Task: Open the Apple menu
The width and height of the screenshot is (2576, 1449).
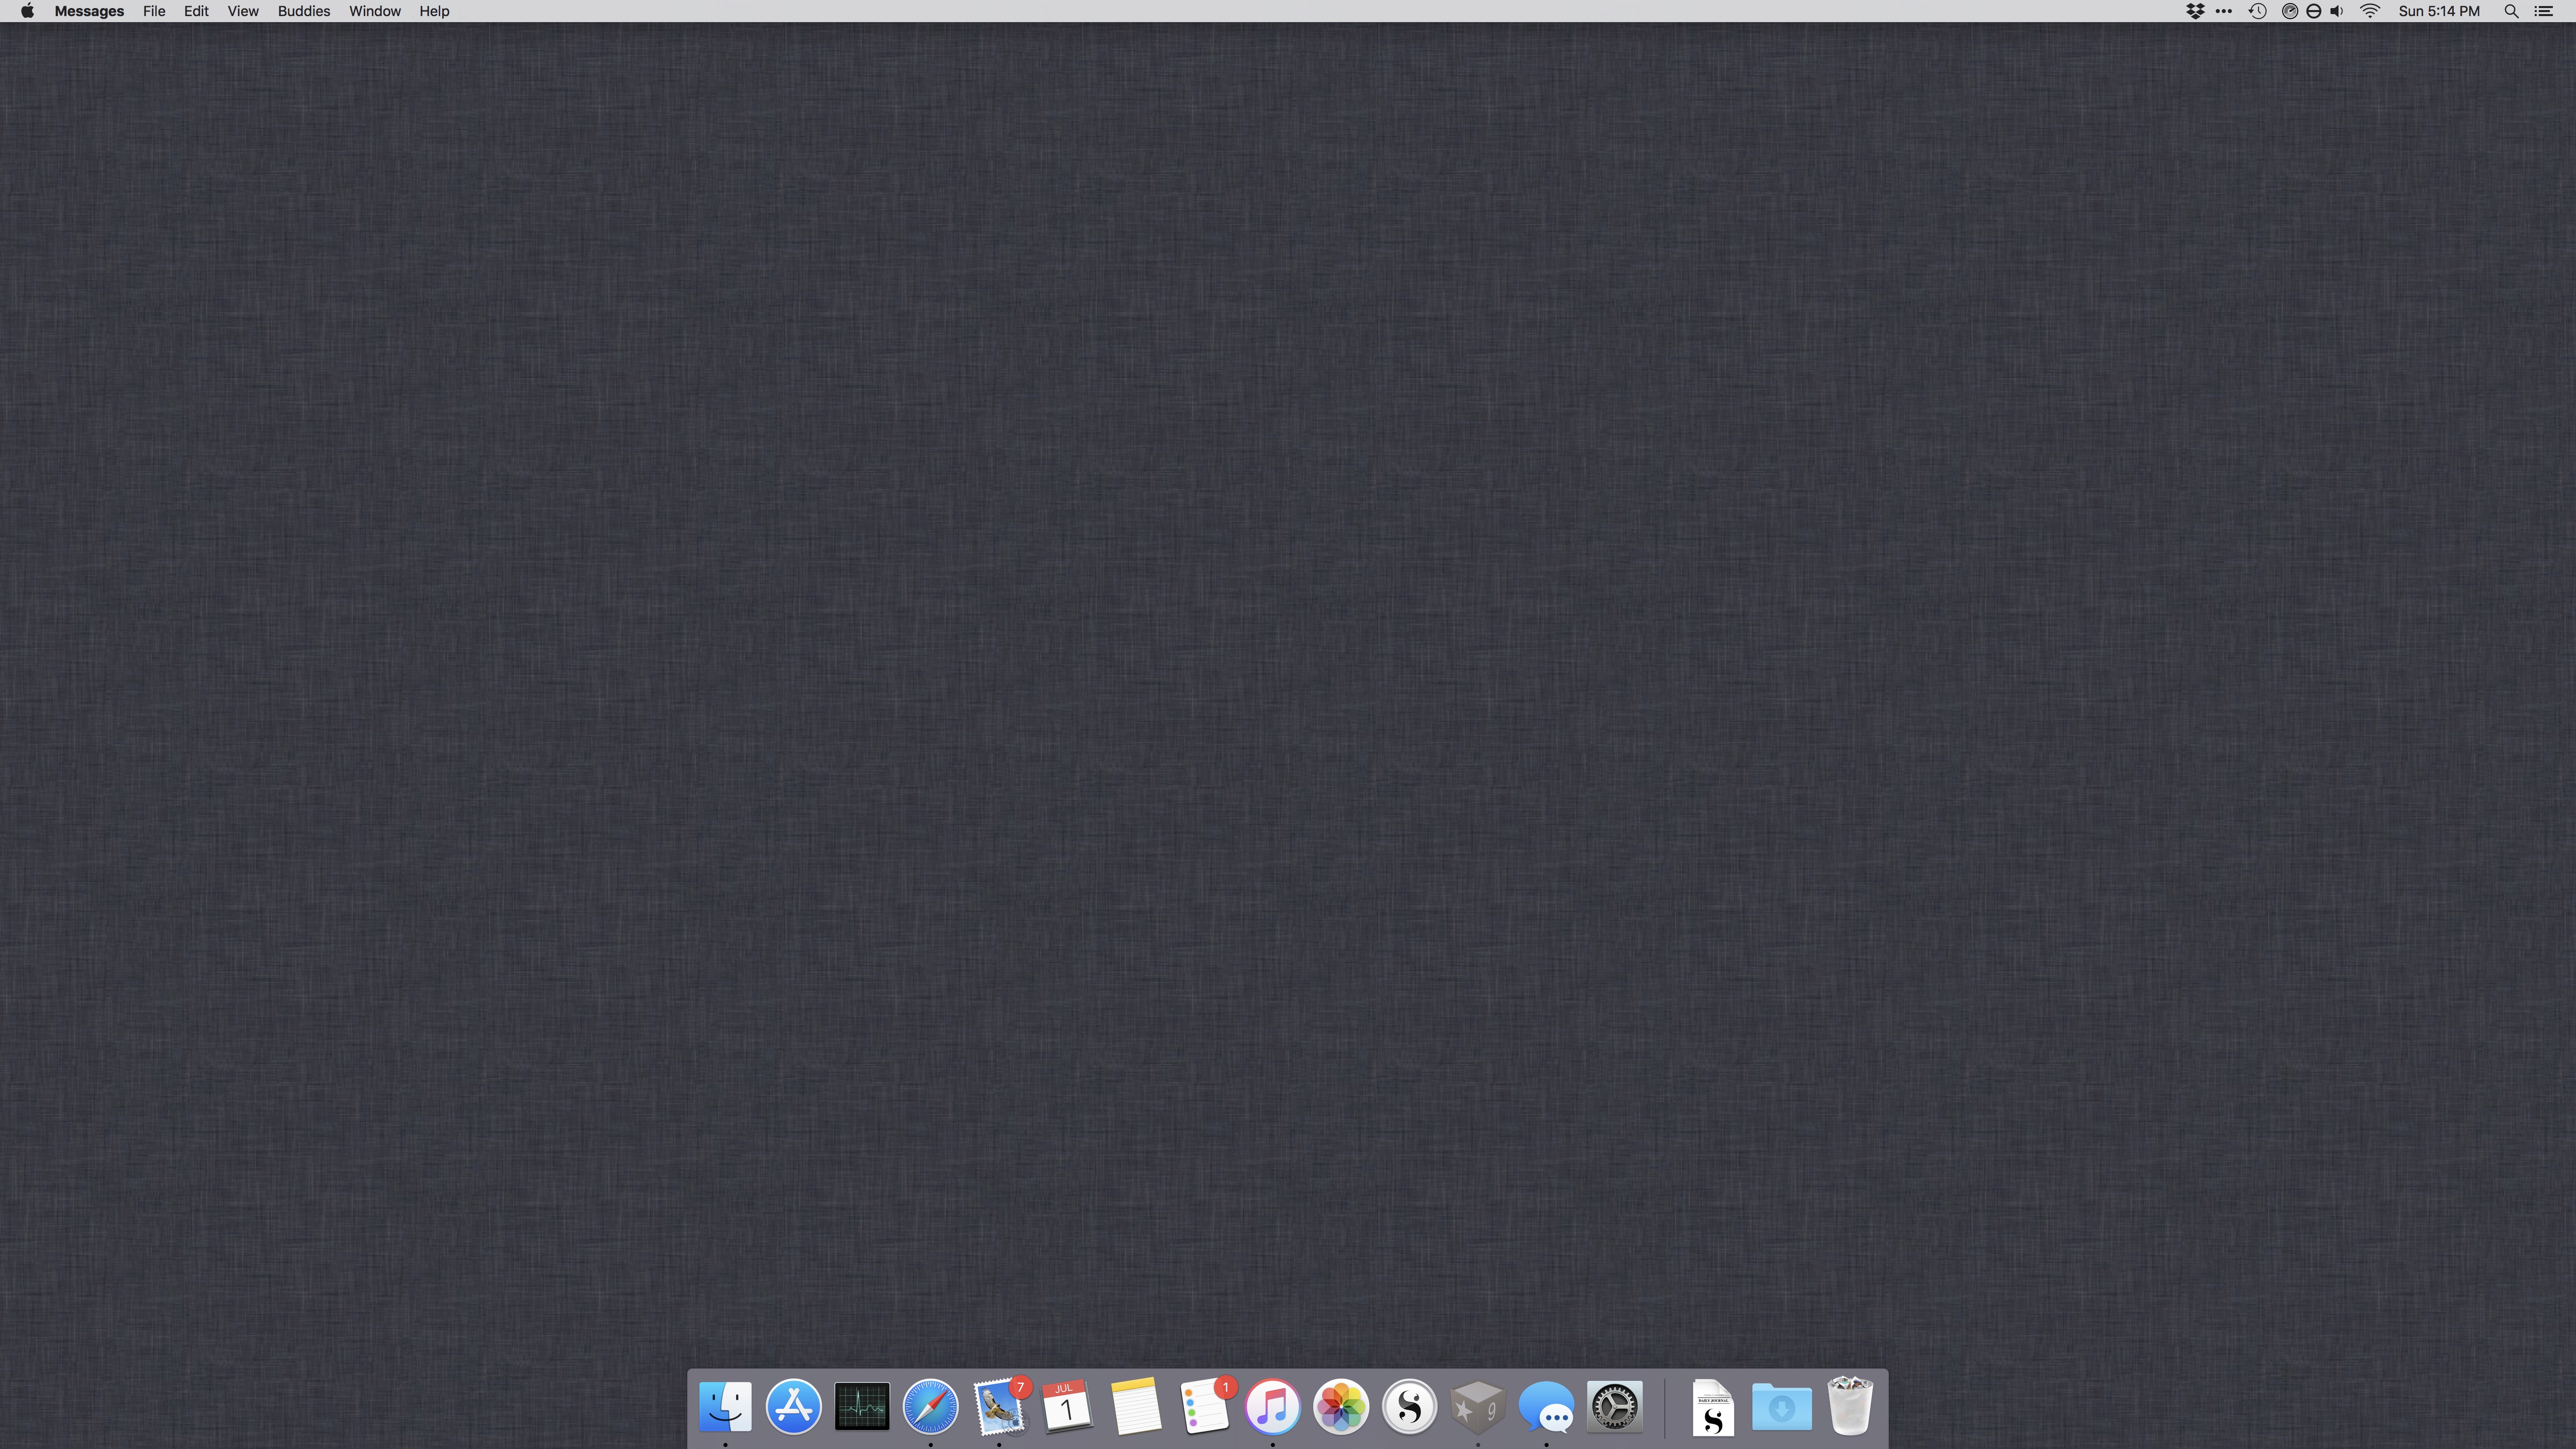Action: pyautogui.click(x=27, y=11)
